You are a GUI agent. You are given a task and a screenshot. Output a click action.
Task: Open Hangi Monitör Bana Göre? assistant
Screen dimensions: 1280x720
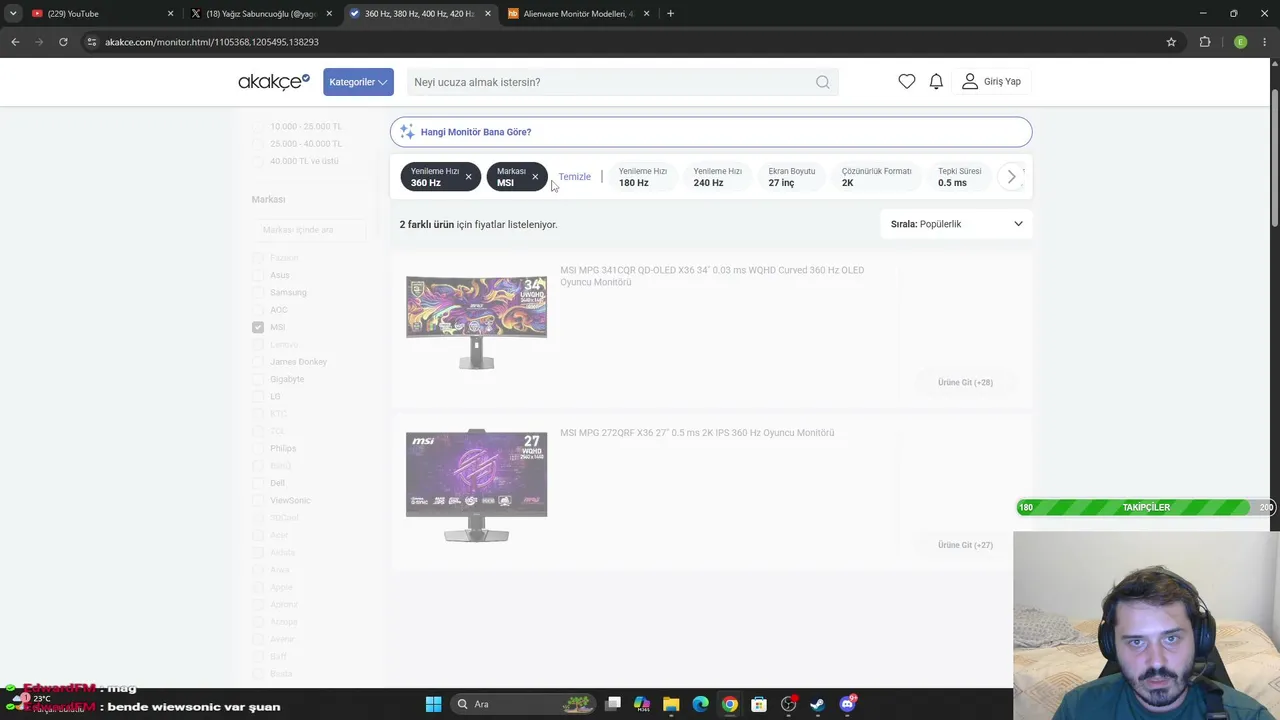point(711,132)
